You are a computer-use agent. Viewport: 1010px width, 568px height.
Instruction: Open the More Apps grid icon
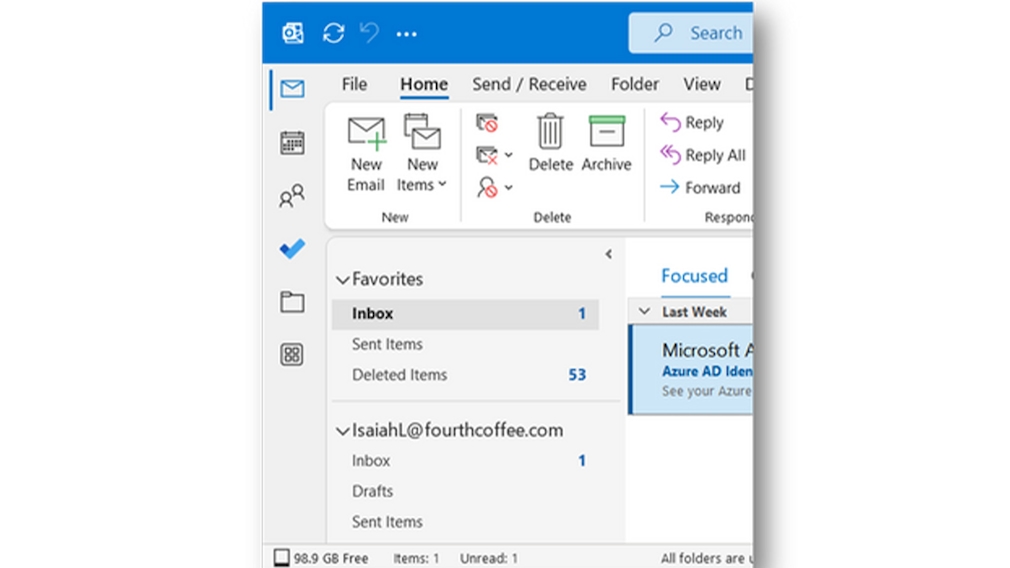pyautogui.click(x=292, y=354)
